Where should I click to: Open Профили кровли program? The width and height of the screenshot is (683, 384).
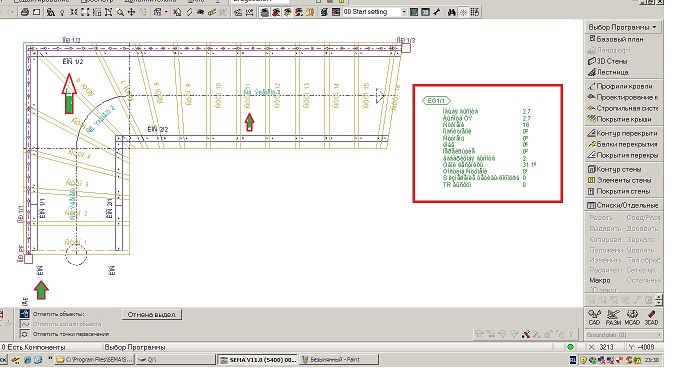pyautogui.click(x=620, y=86)
